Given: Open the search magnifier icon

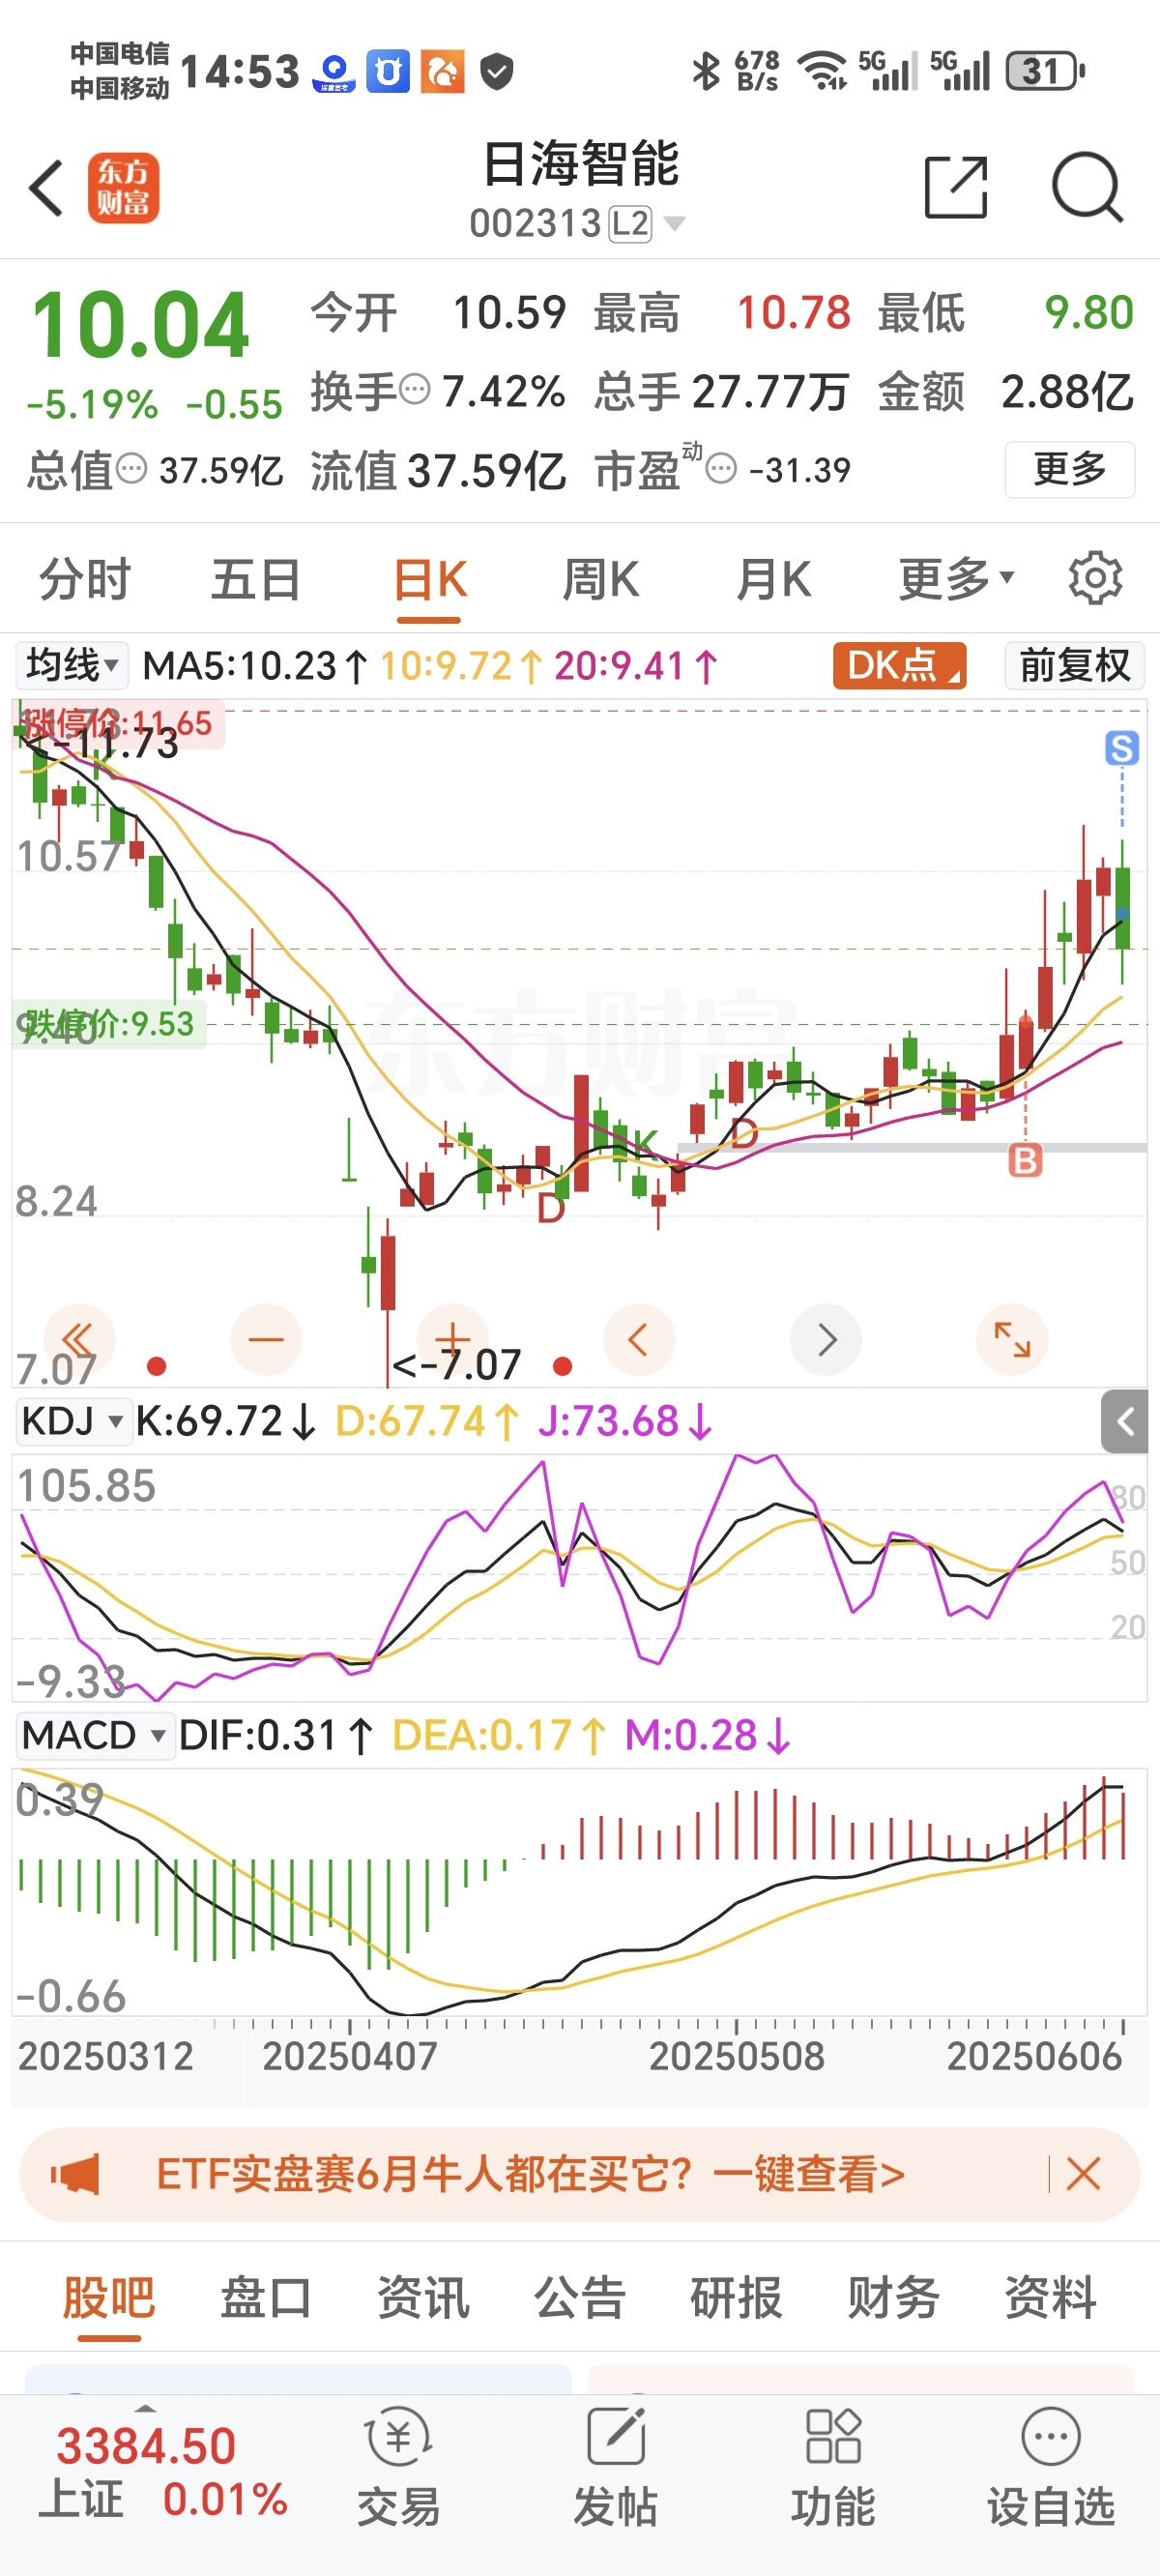Looking at the screenshot, I should click(1087, 187).
